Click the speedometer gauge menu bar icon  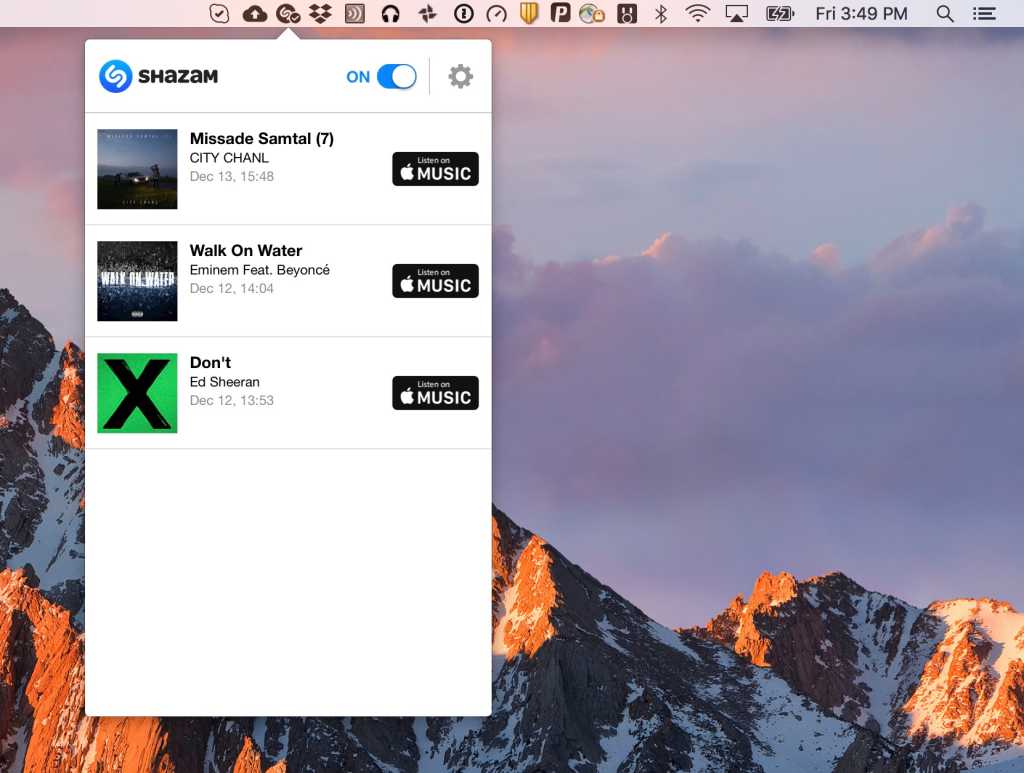pos(496,14)
